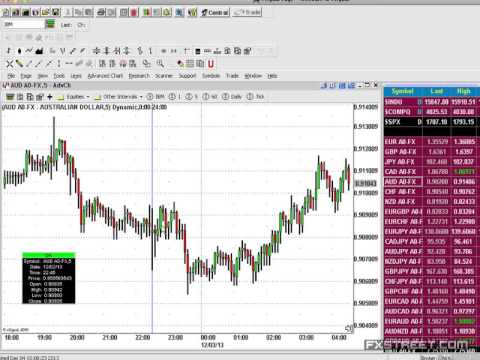Click into the symbol entry field
Image resolution: width=480 pixels, height=360 pixels.
tap(23, 24)
